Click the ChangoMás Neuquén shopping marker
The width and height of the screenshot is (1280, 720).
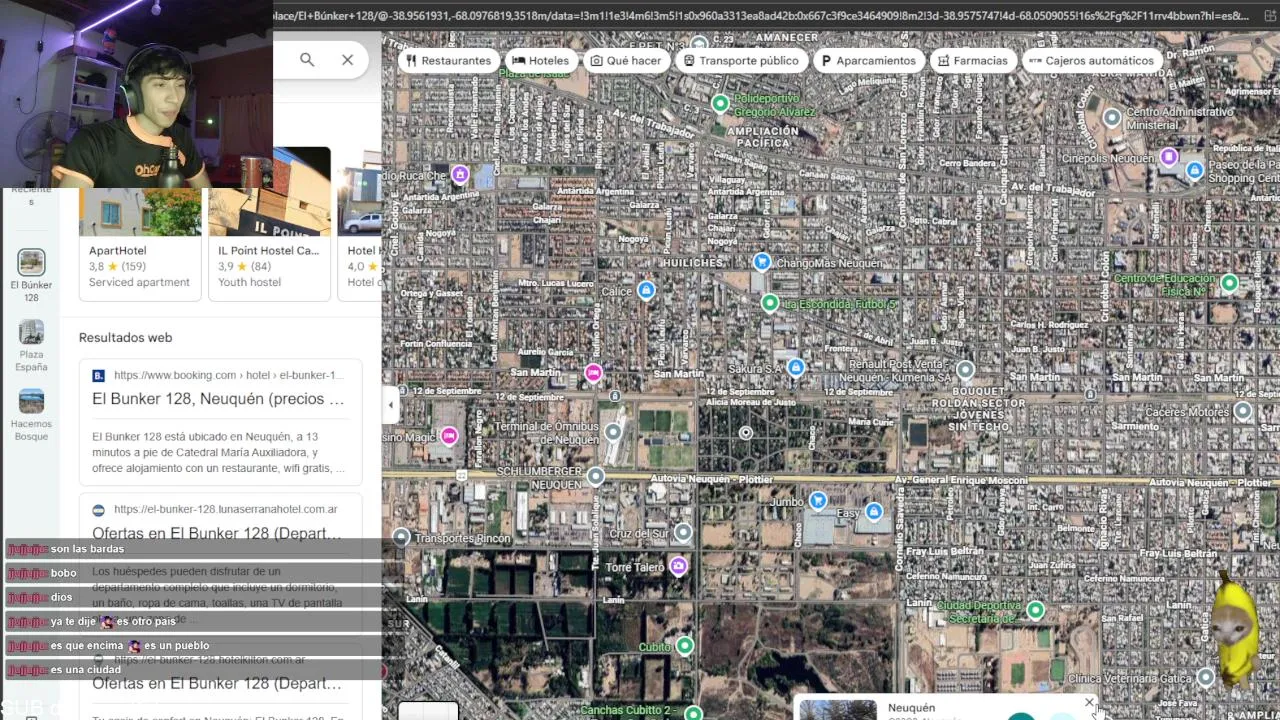point(762,262)
